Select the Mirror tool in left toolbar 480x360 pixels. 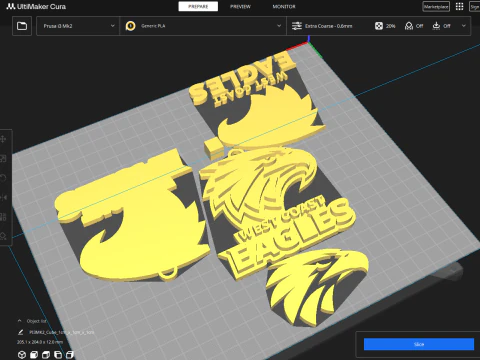3,198
